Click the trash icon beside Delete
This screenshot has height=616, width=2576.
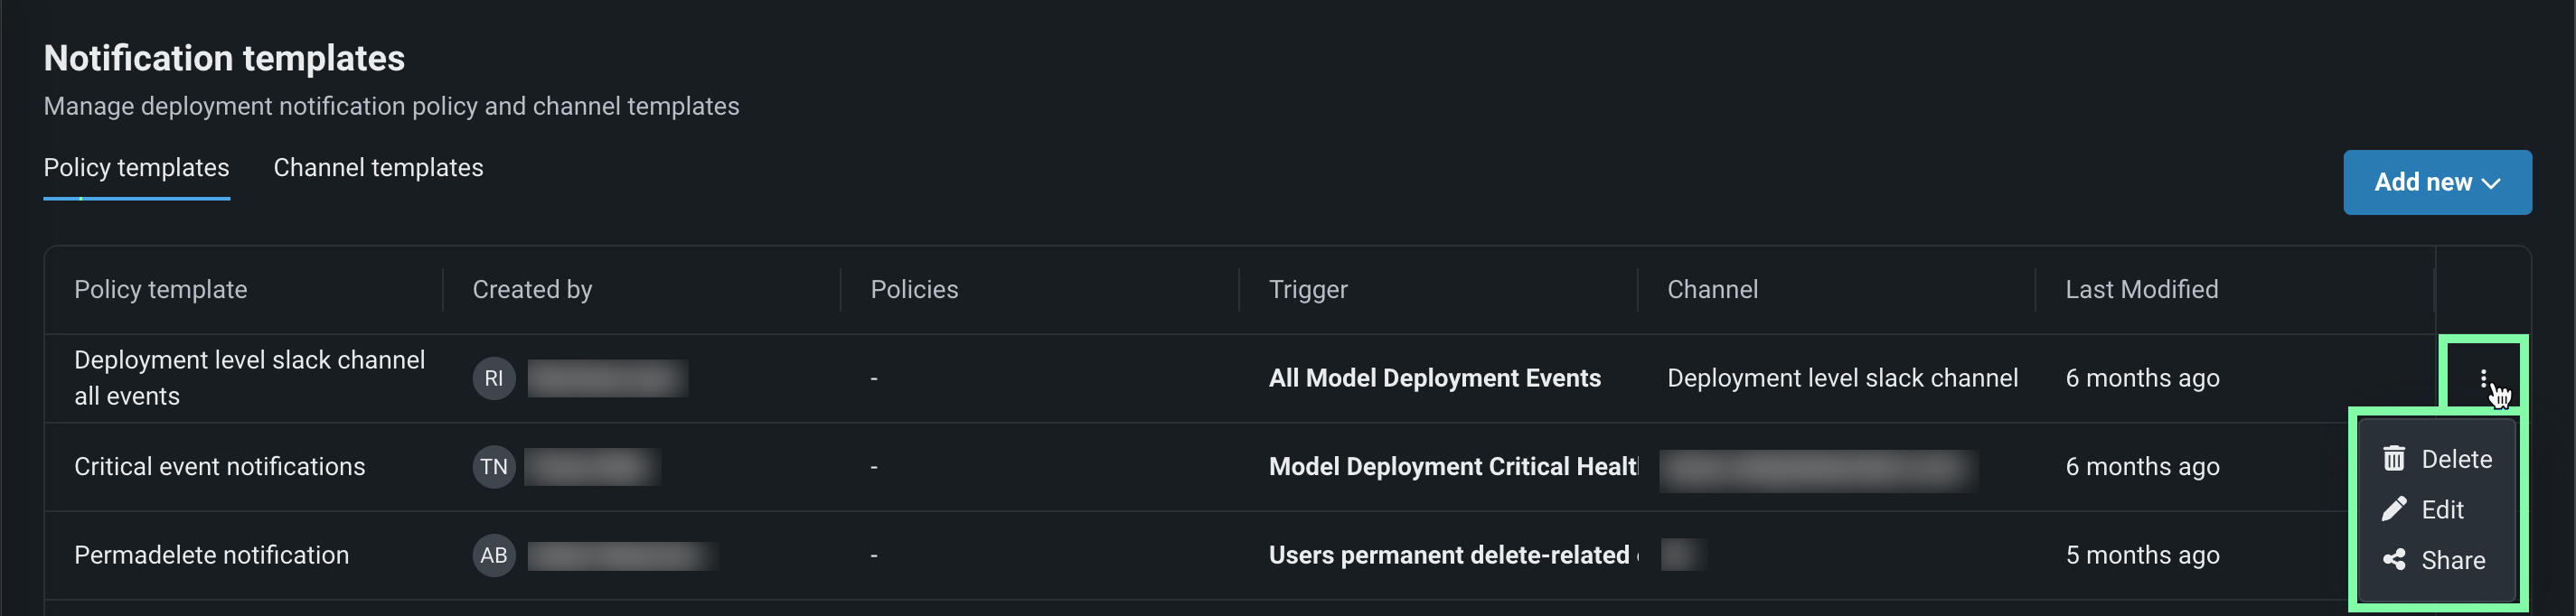[2394, 459]
